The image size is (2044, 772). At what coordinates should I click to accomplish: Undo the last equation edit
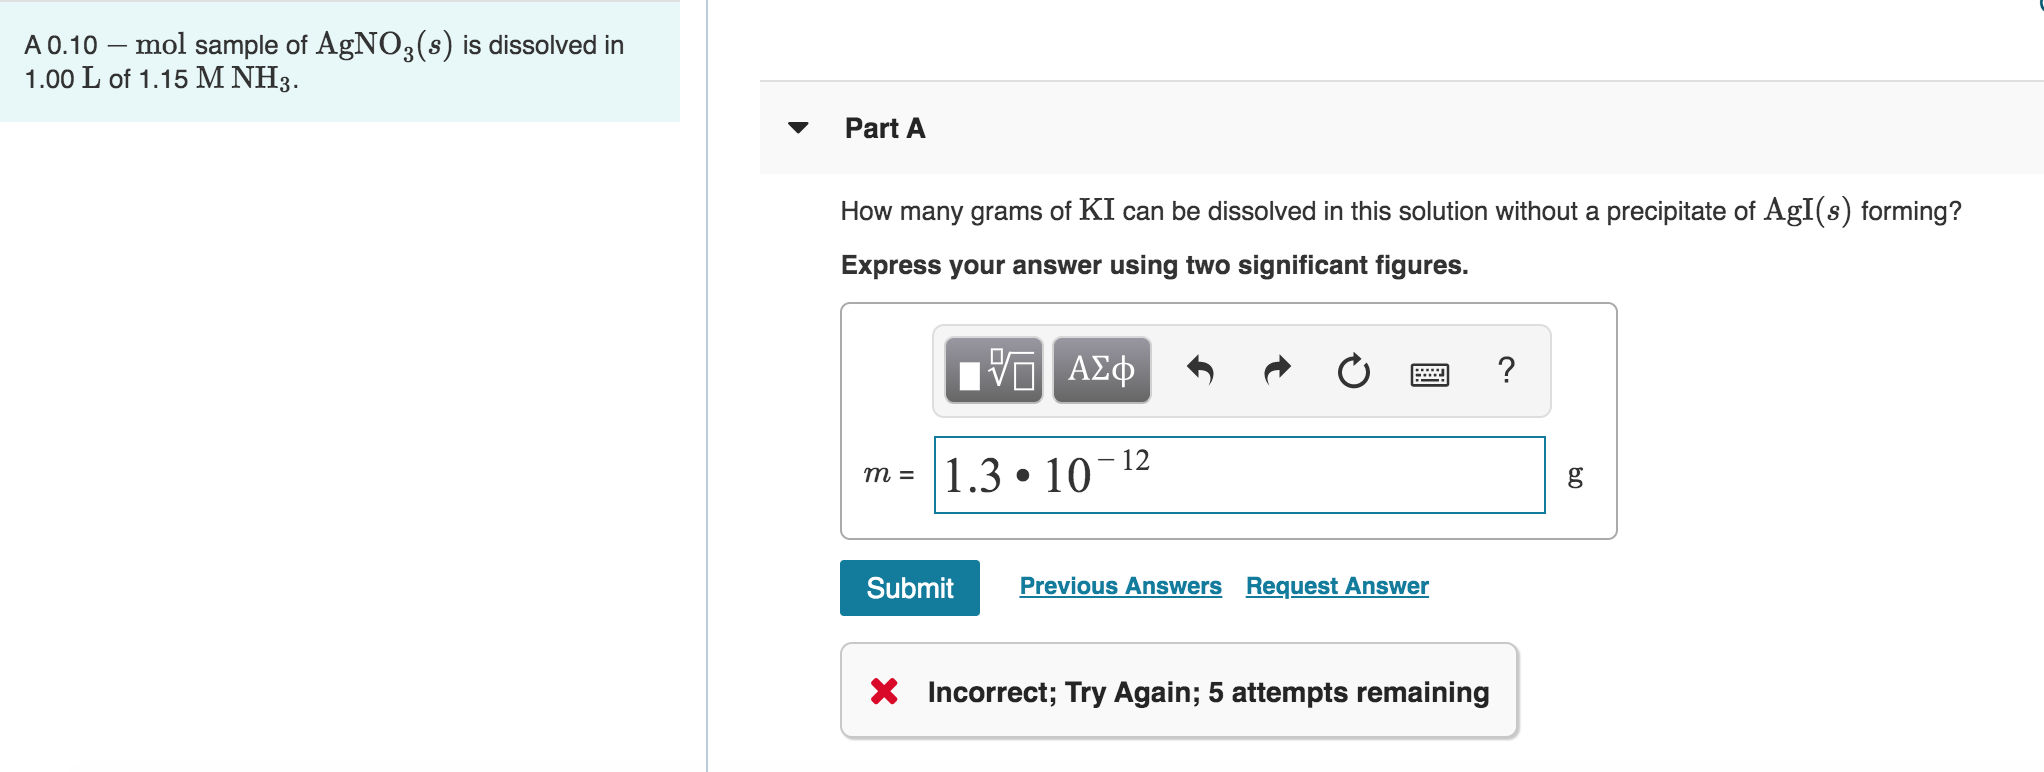click(x=1201, y=370)
